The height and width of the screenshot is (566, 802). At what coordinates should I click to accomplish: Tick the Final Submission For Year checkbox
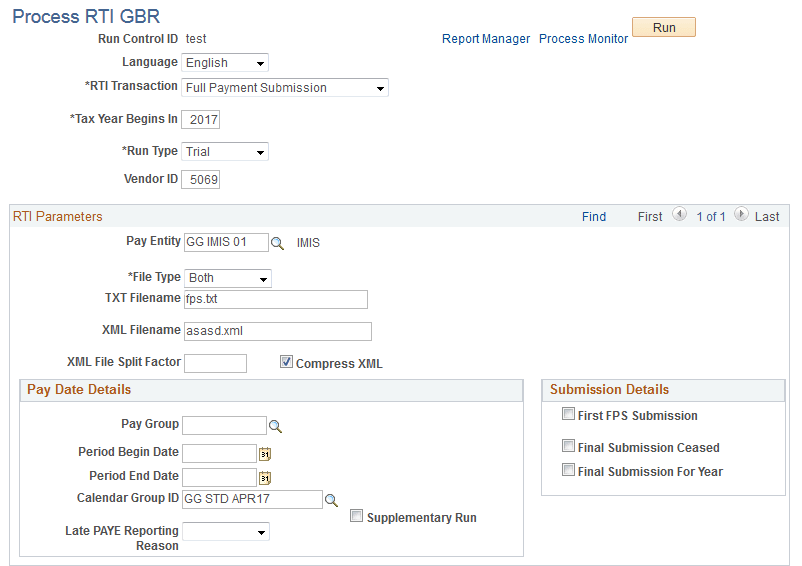568,470
